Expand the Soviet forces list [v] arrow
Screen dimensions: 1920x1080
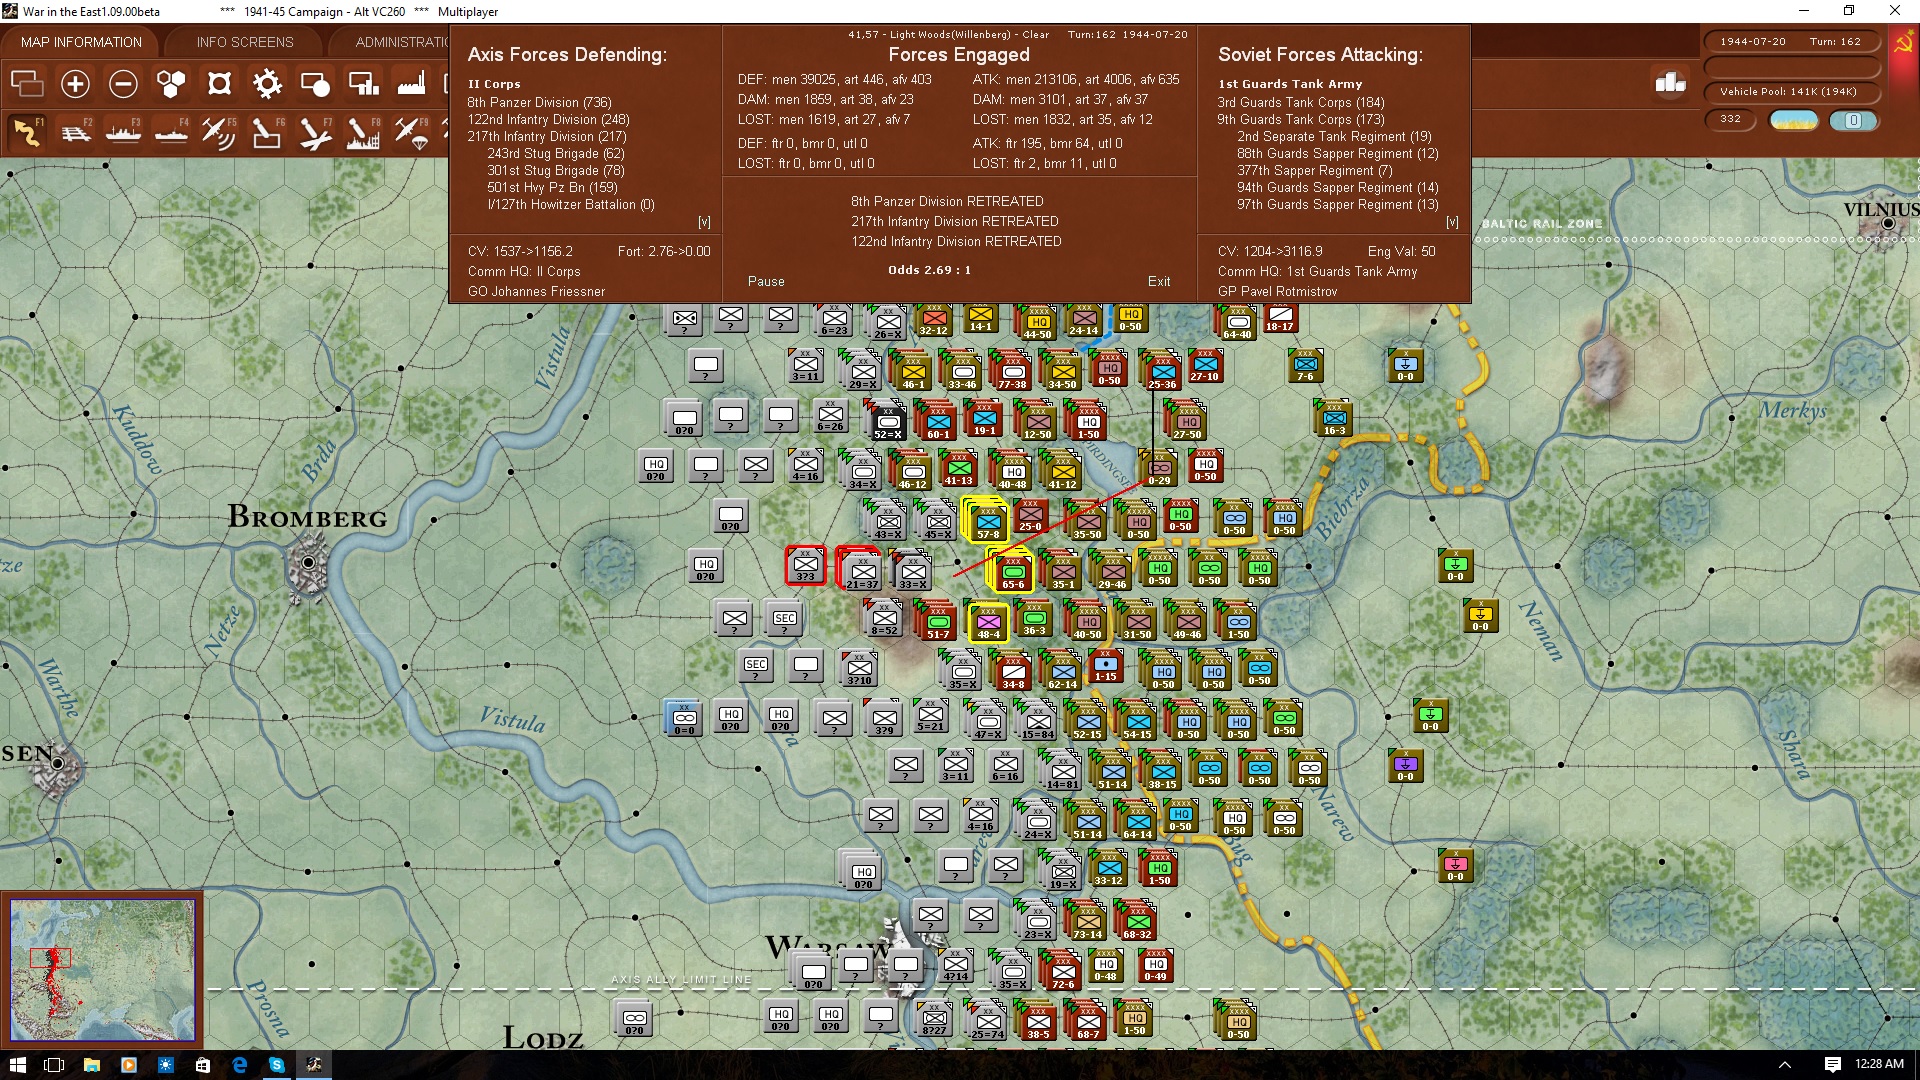pos(1452,222)
